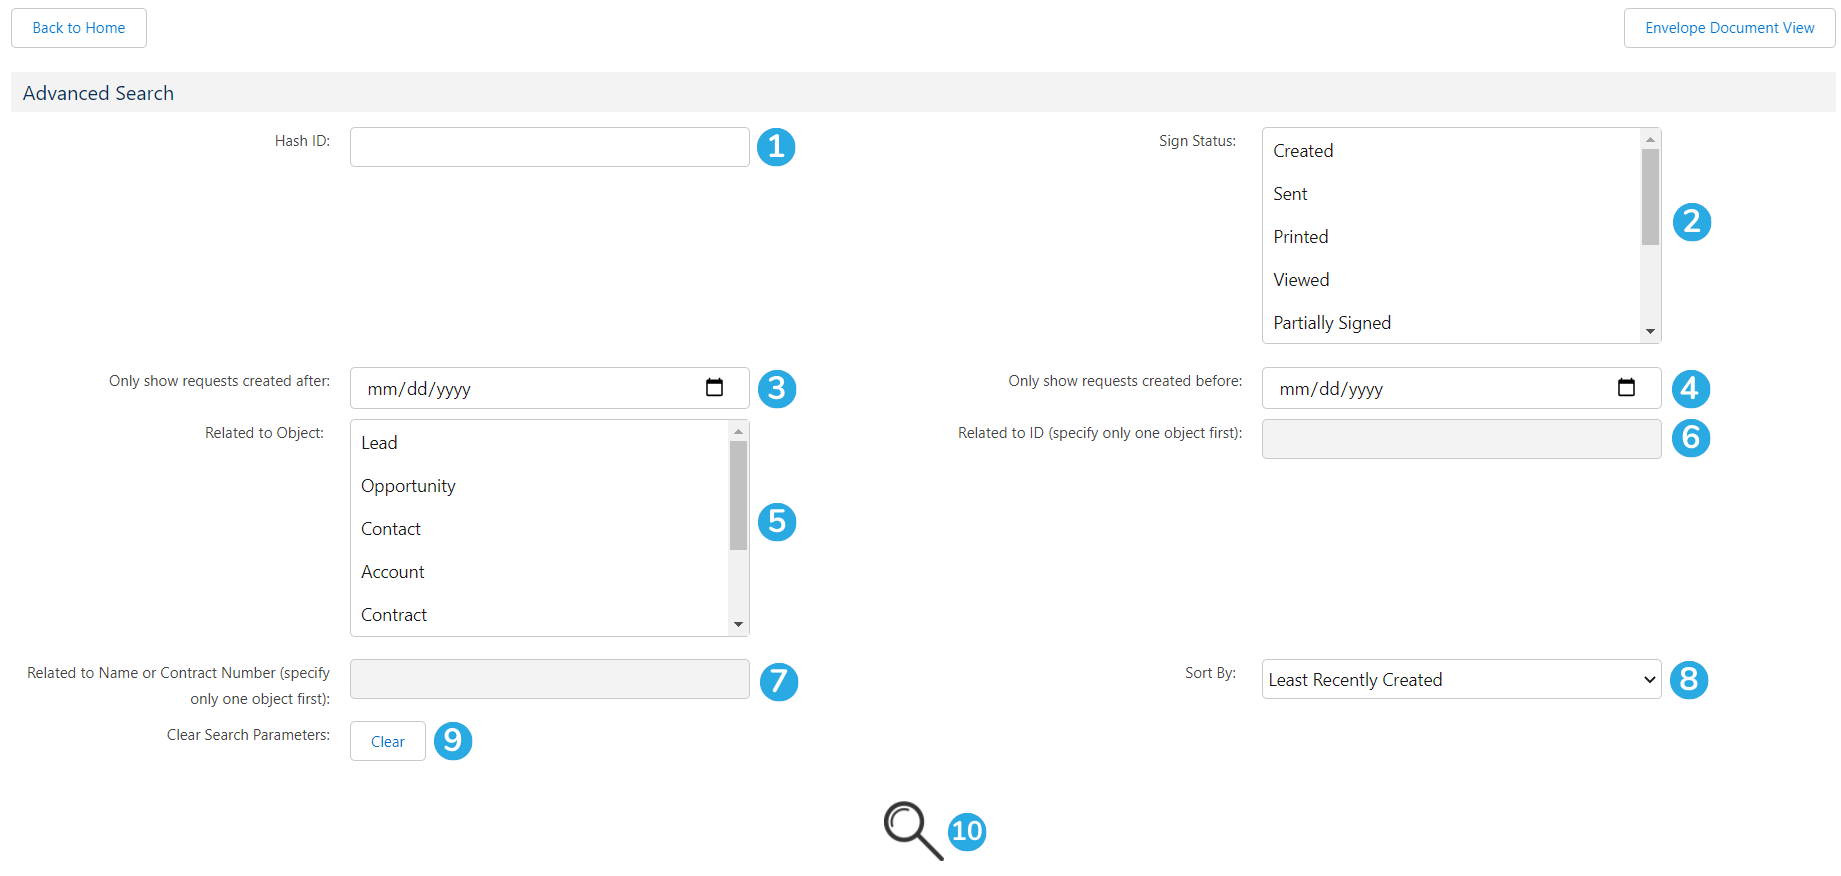Choose Contact in Related to Object list
Viewport: 1841px width, 876px height.
540,529
